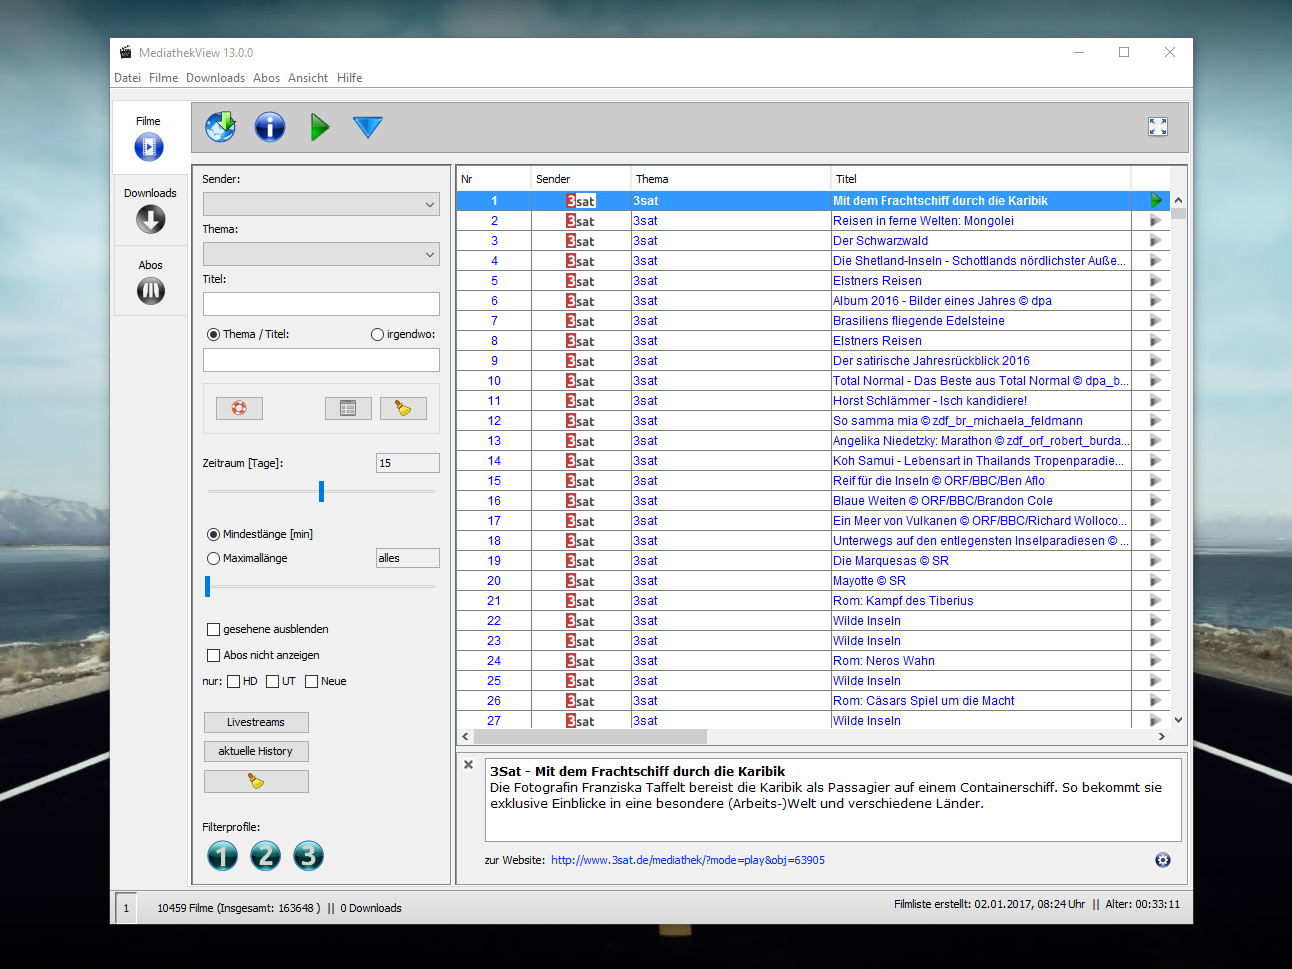Open the Ansicht menu
The image size is (1292, 969).
pyautogui.click(x=308, y=78)
